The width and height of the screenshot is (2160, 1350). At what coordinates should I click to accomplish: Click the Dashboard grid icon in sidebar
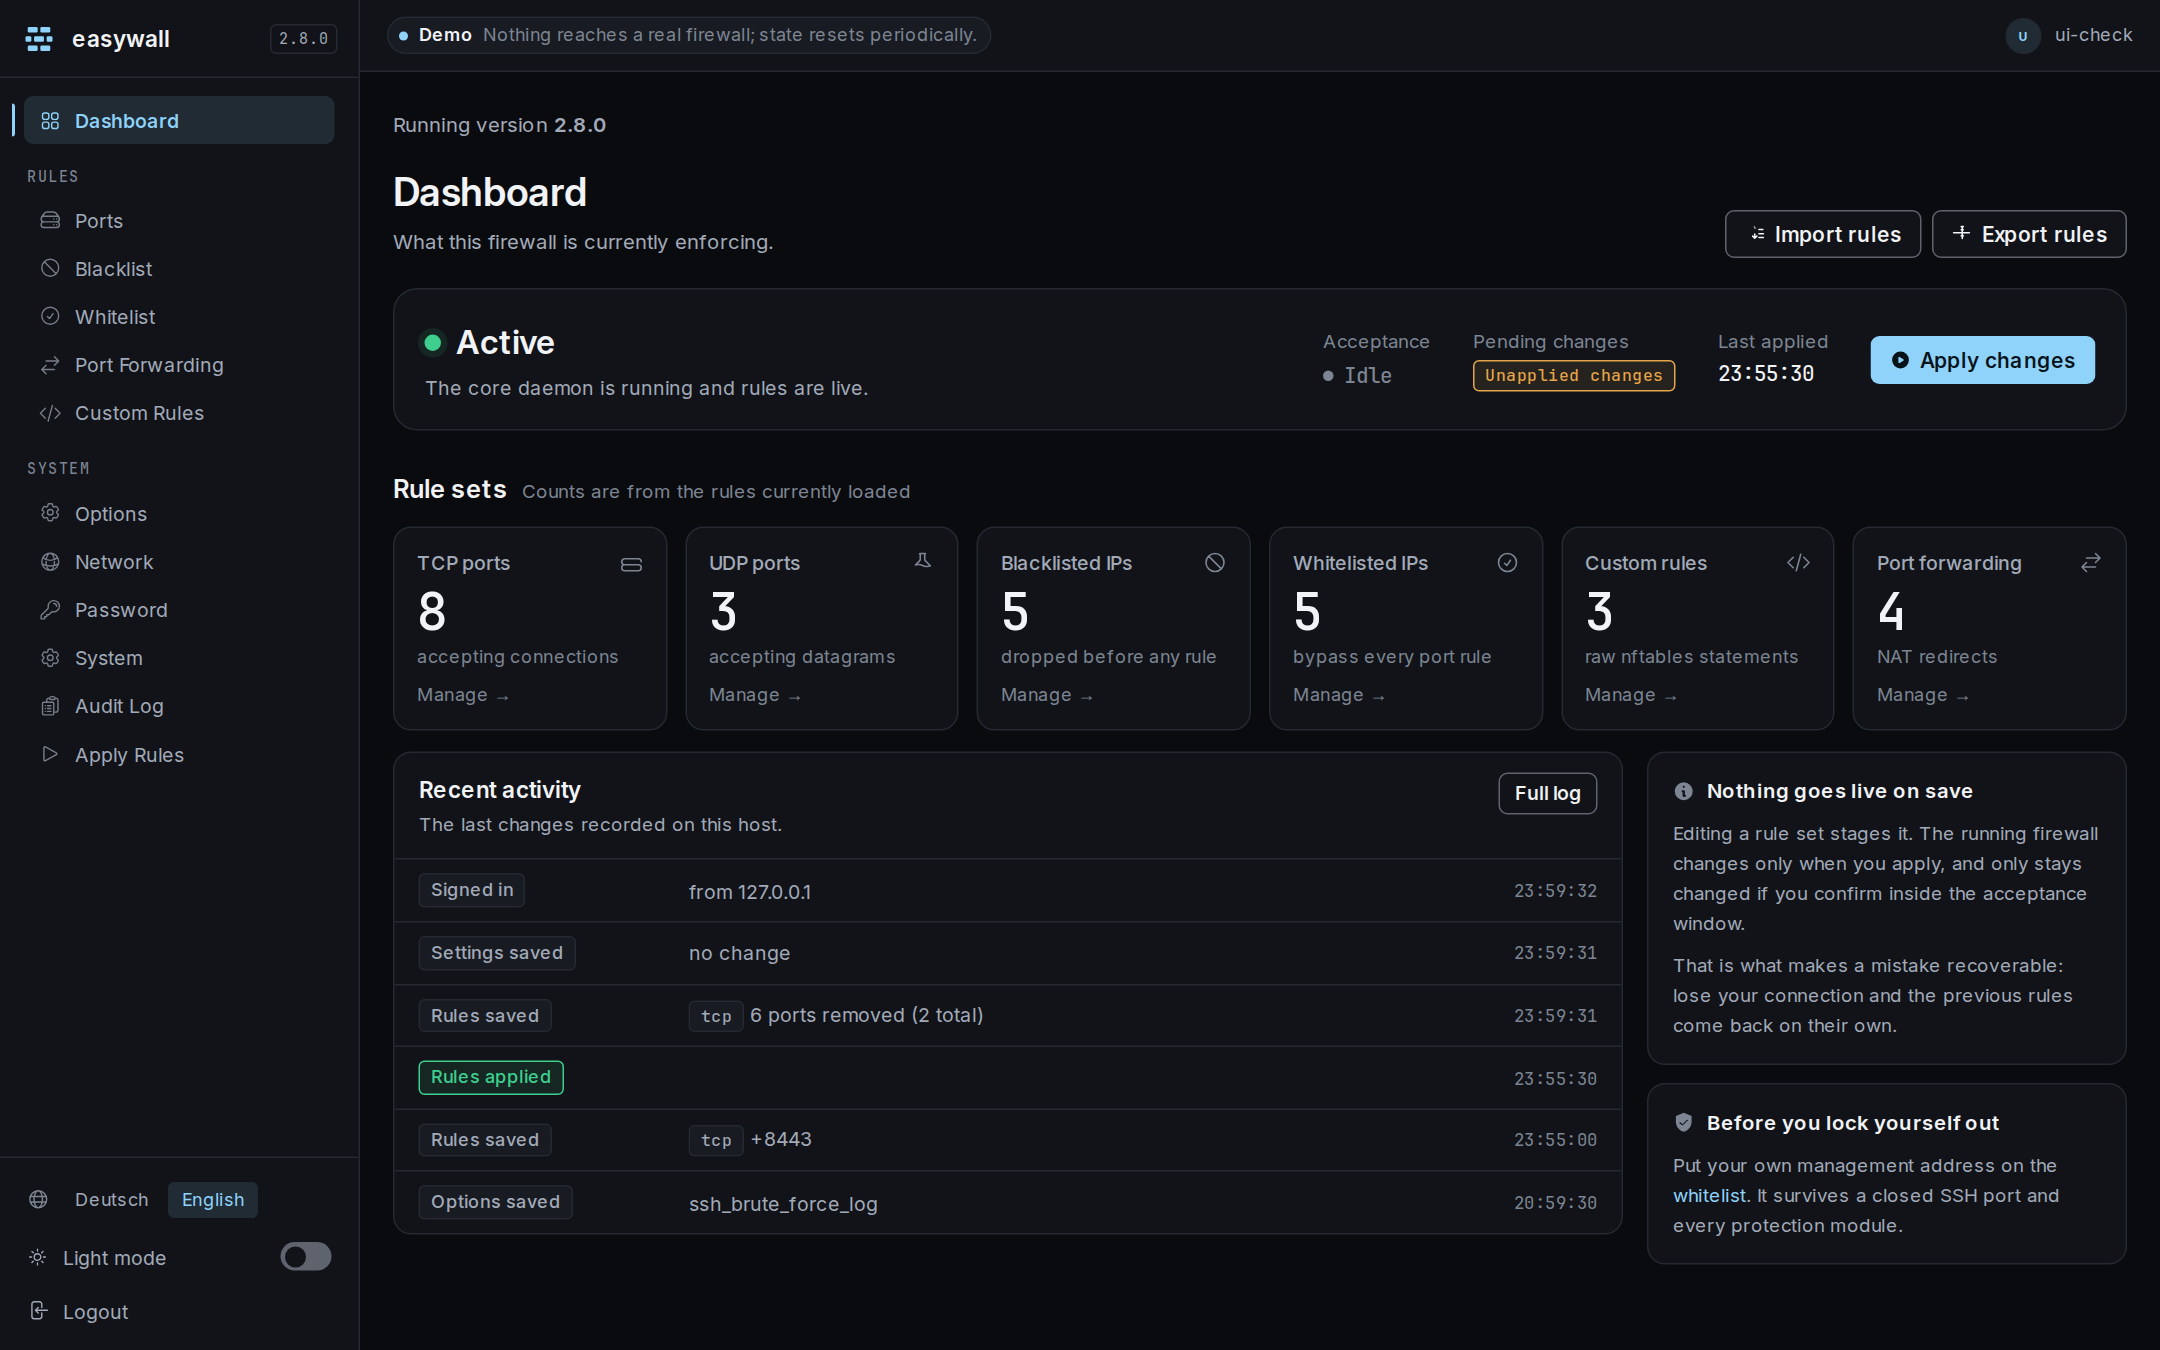50,121
